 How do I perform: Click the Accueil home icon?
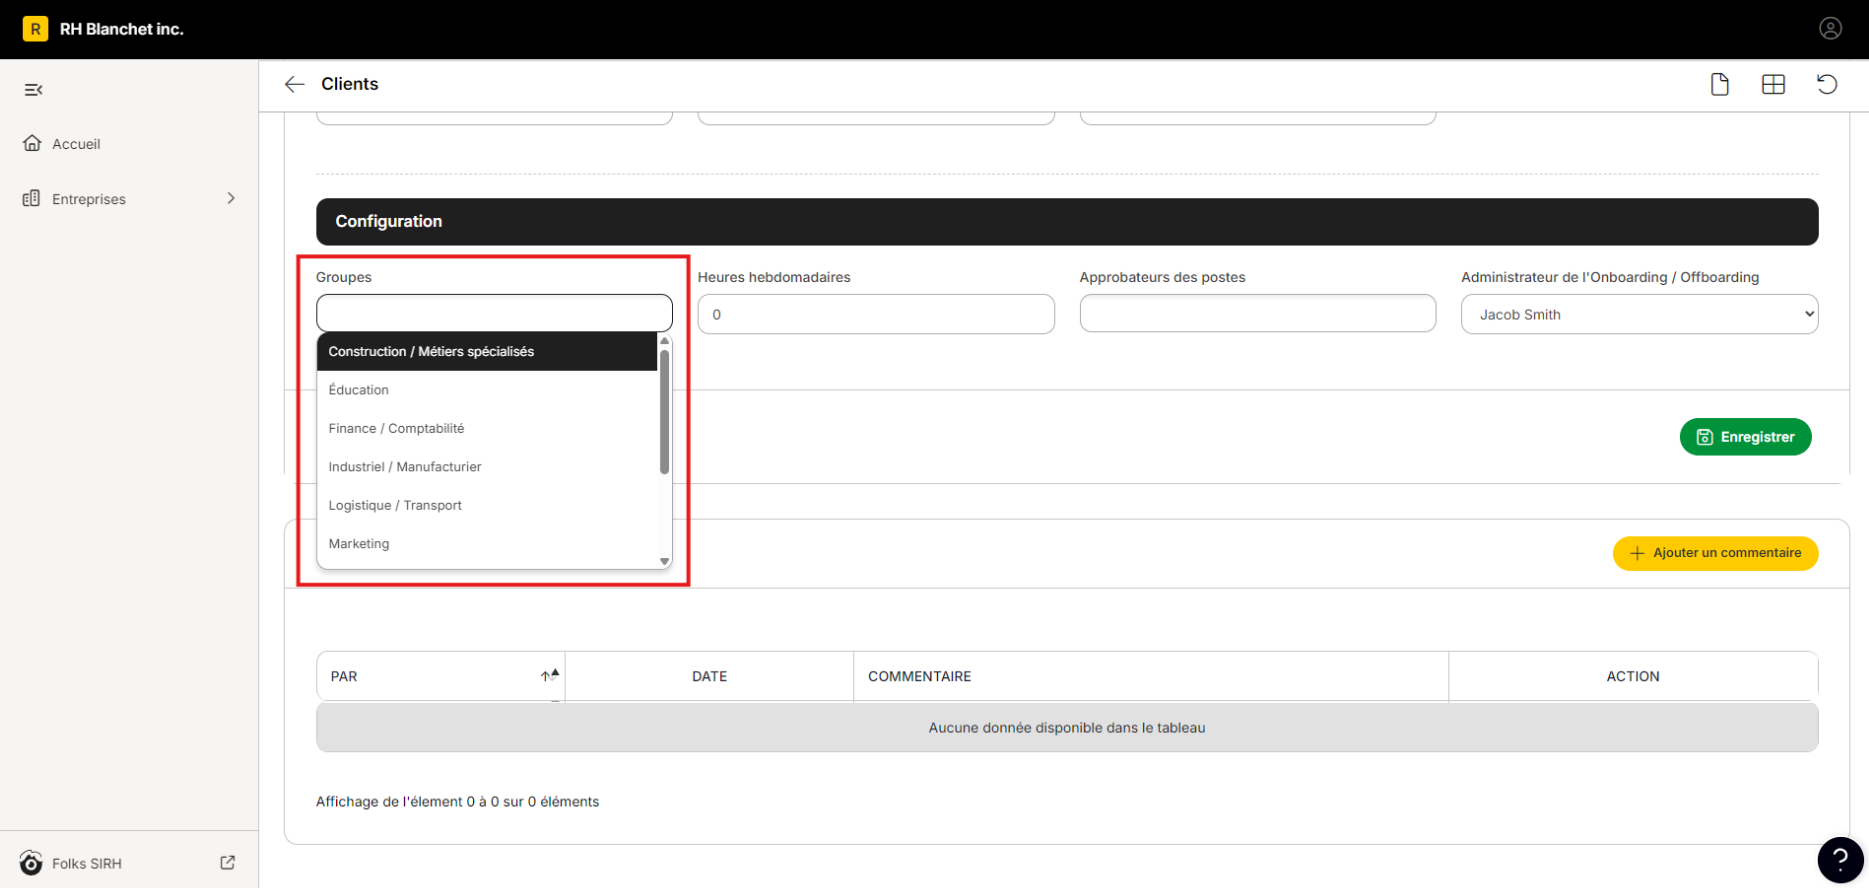coord(32,143)
